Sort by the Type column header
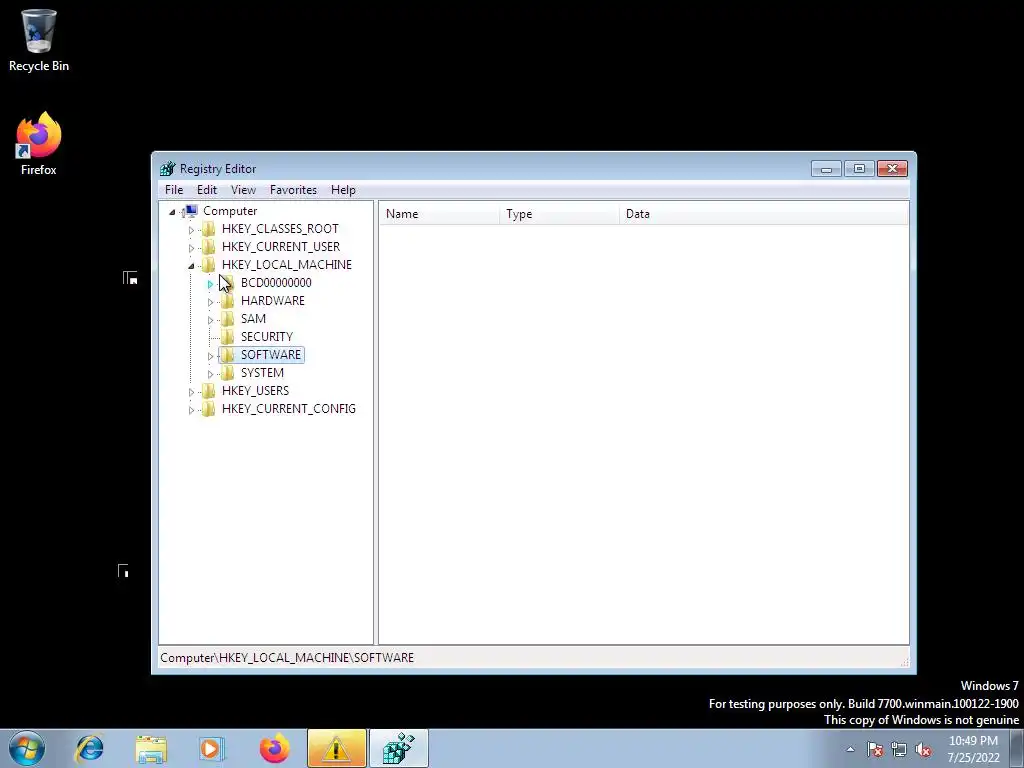This screenshot has width=1024, height=768. tap(560, 214)
